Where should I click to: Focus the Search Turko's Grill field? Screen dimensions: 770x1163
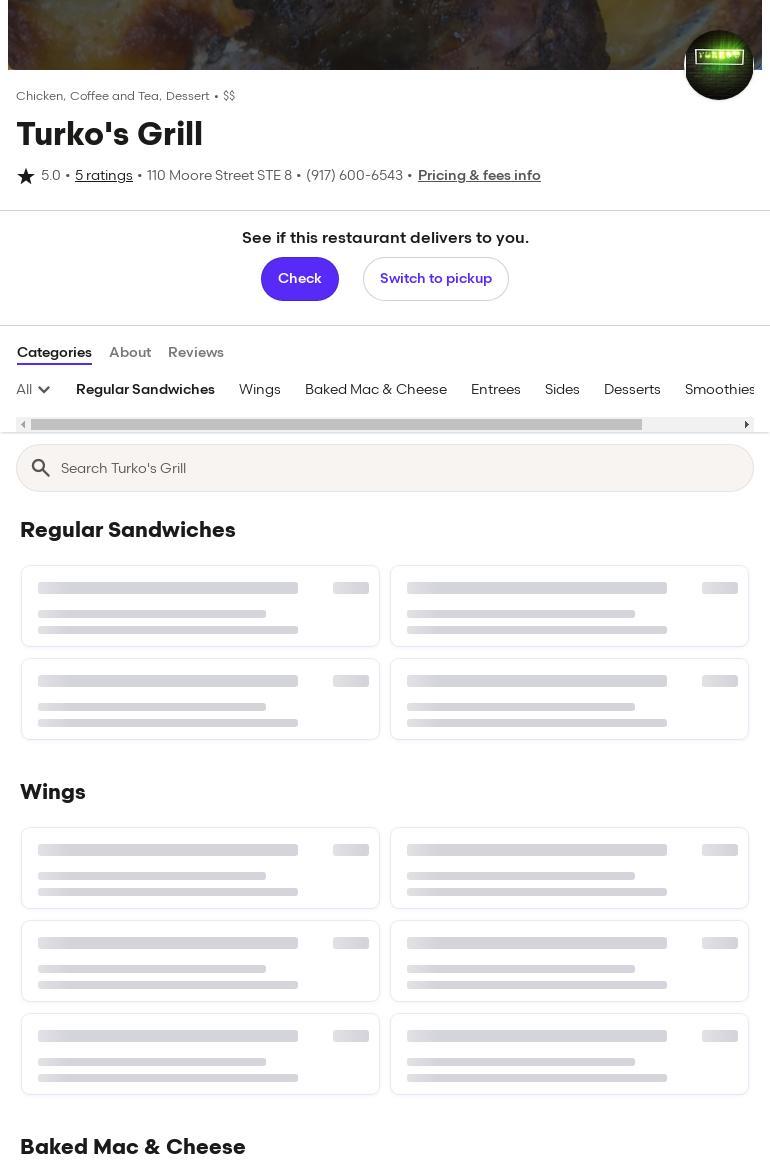pos(385,468)
